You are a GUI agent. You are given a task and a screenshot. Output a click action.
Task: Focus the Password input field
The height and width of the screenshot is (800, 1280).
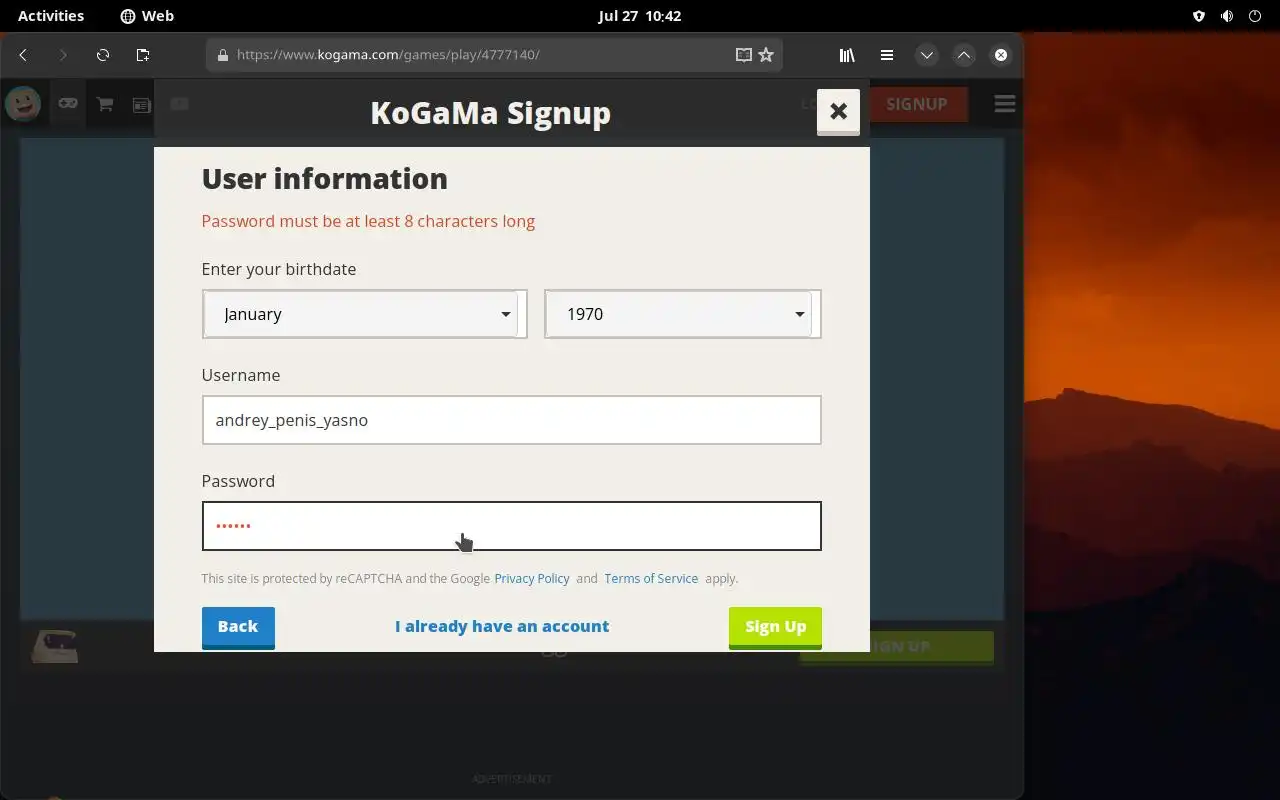coord(511,526)
